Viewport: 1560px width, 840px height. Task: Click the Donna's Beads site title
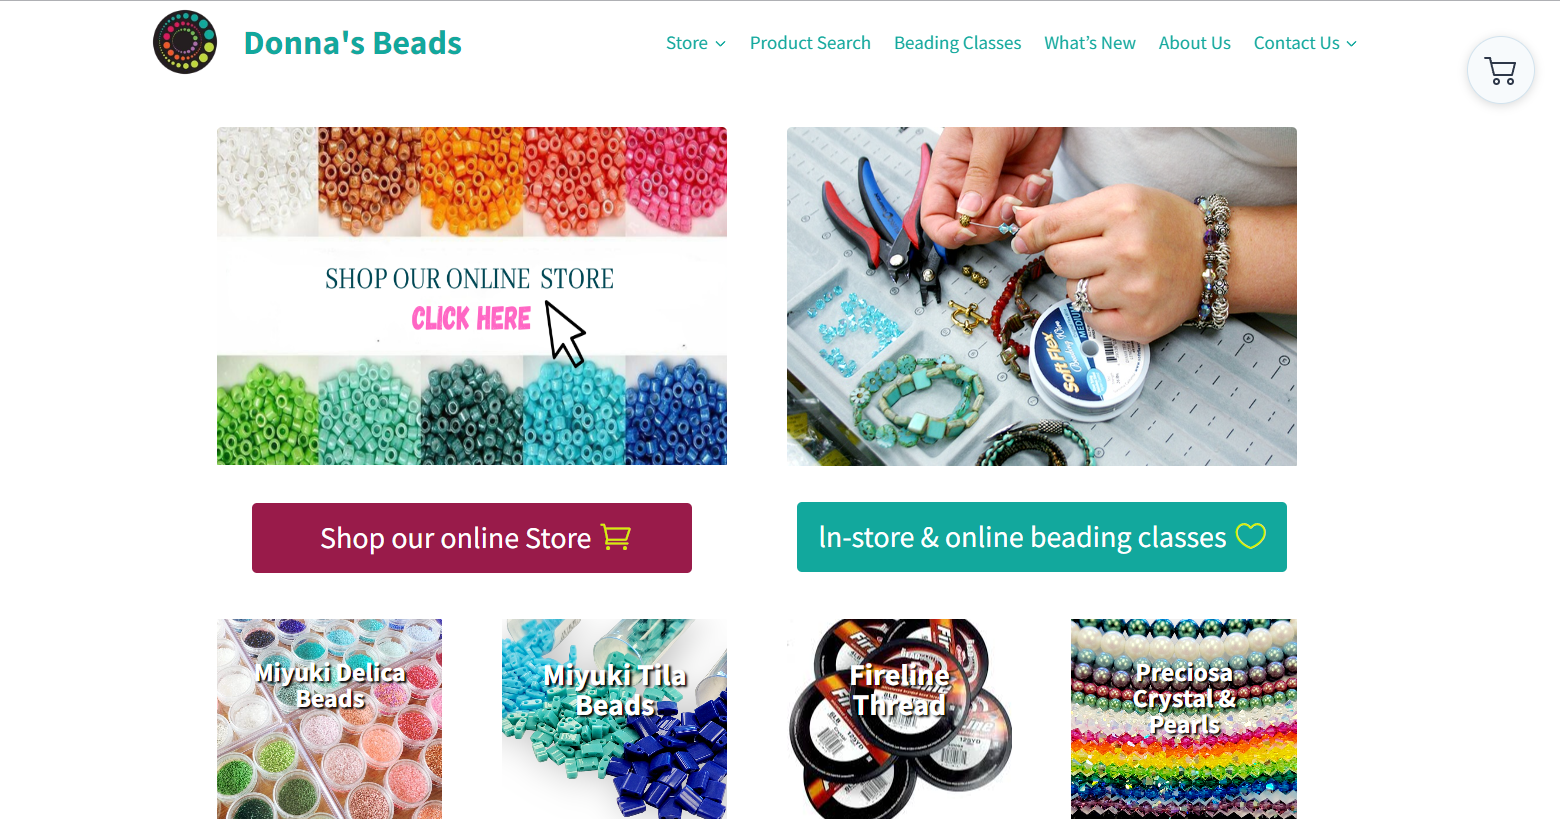coord(353,43)
